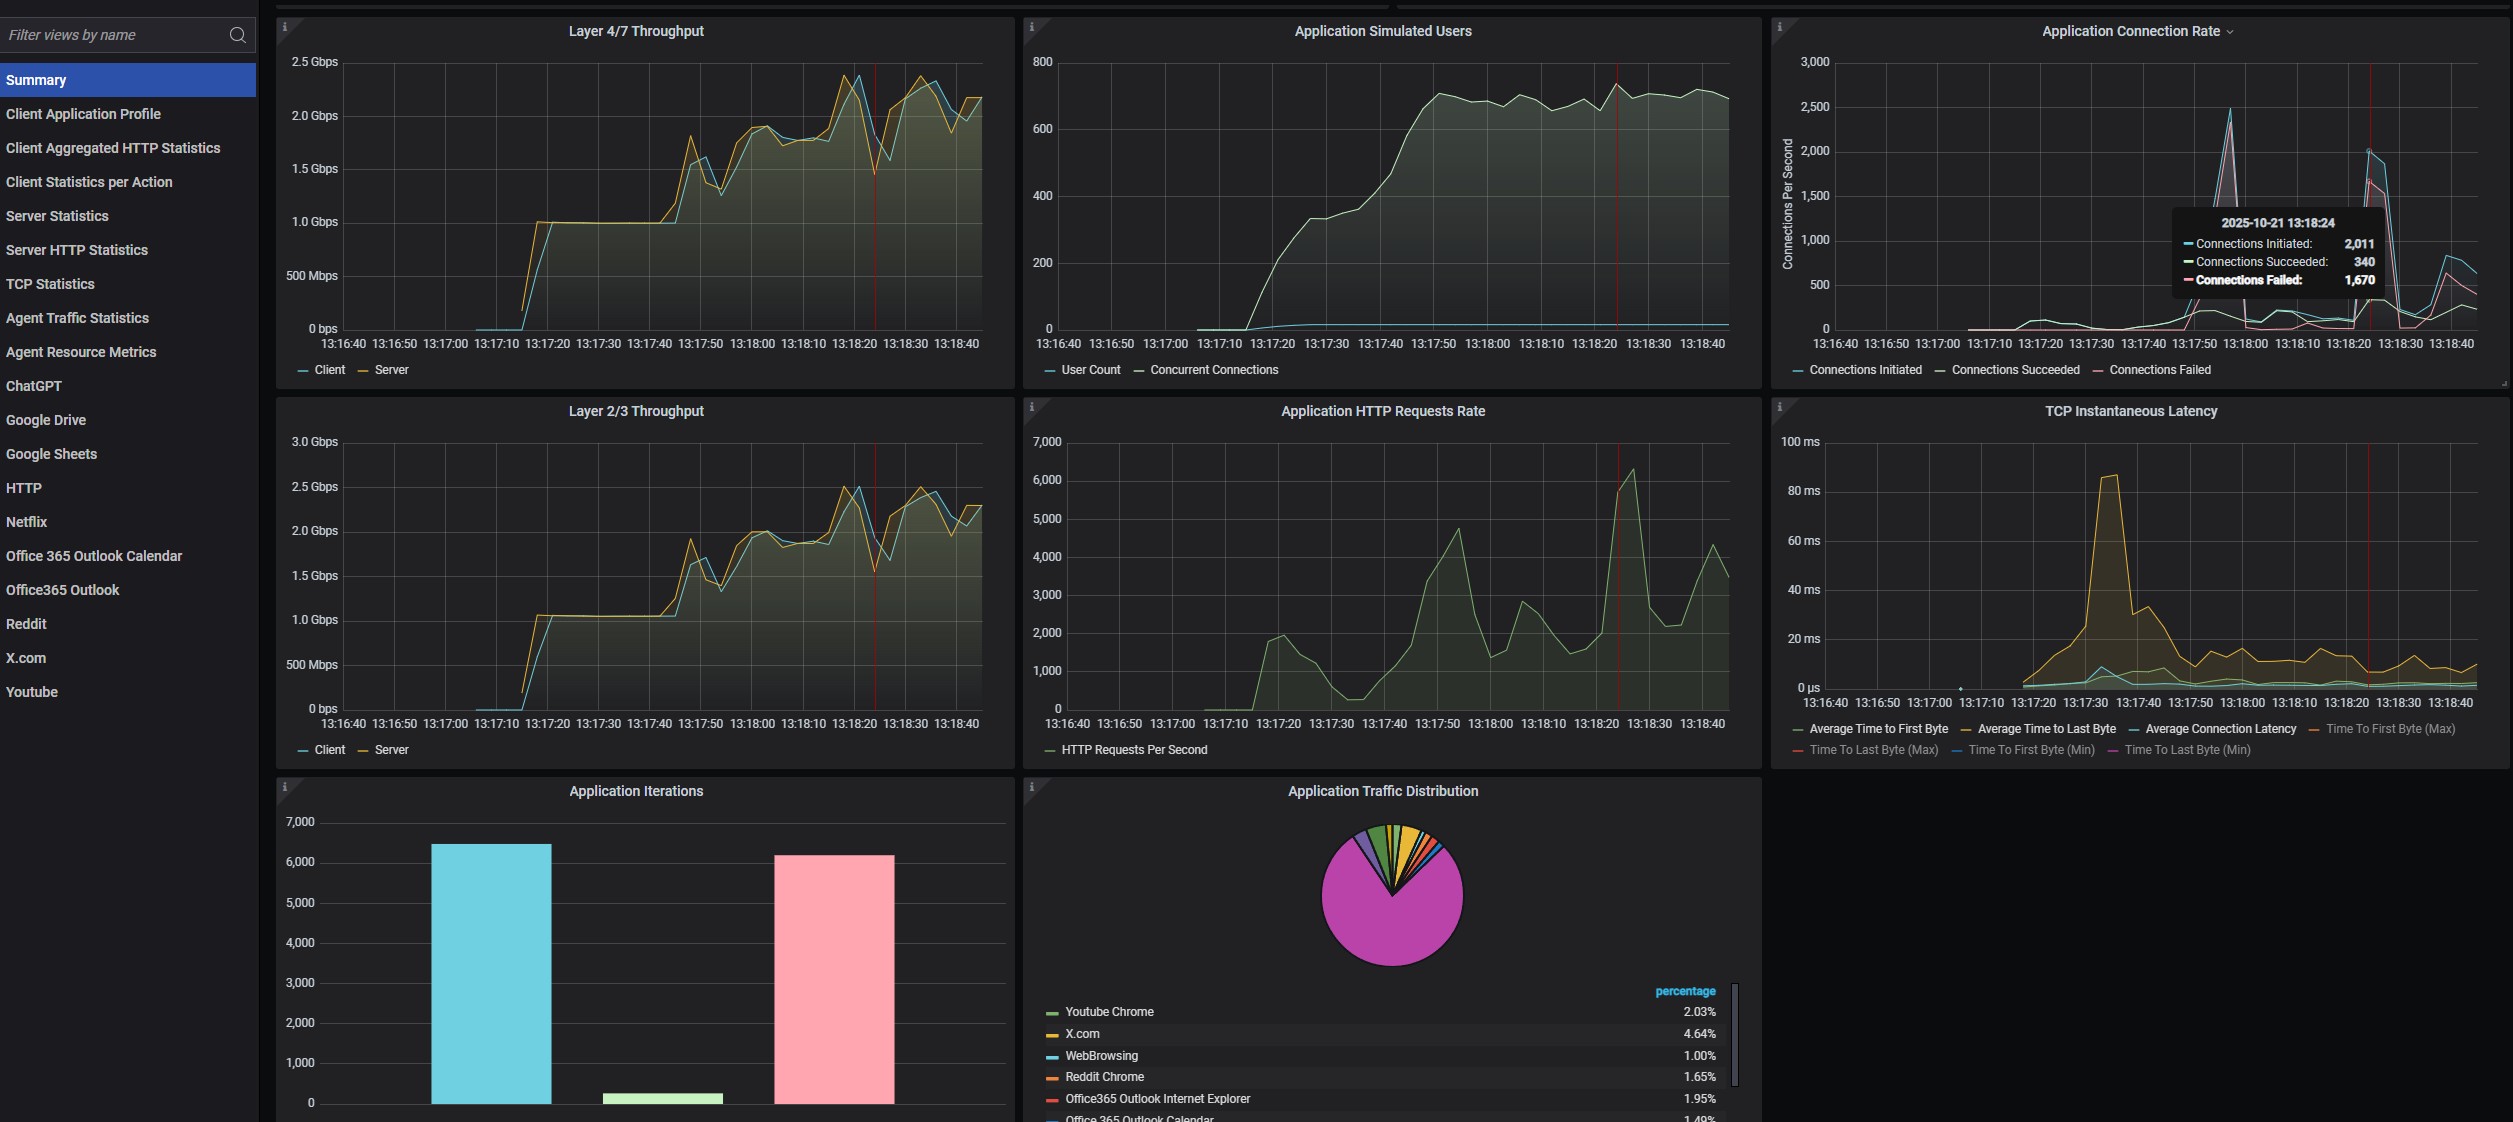
Task: Click info icon on Application Simulated Users panel
Action: coord(1032,27)
